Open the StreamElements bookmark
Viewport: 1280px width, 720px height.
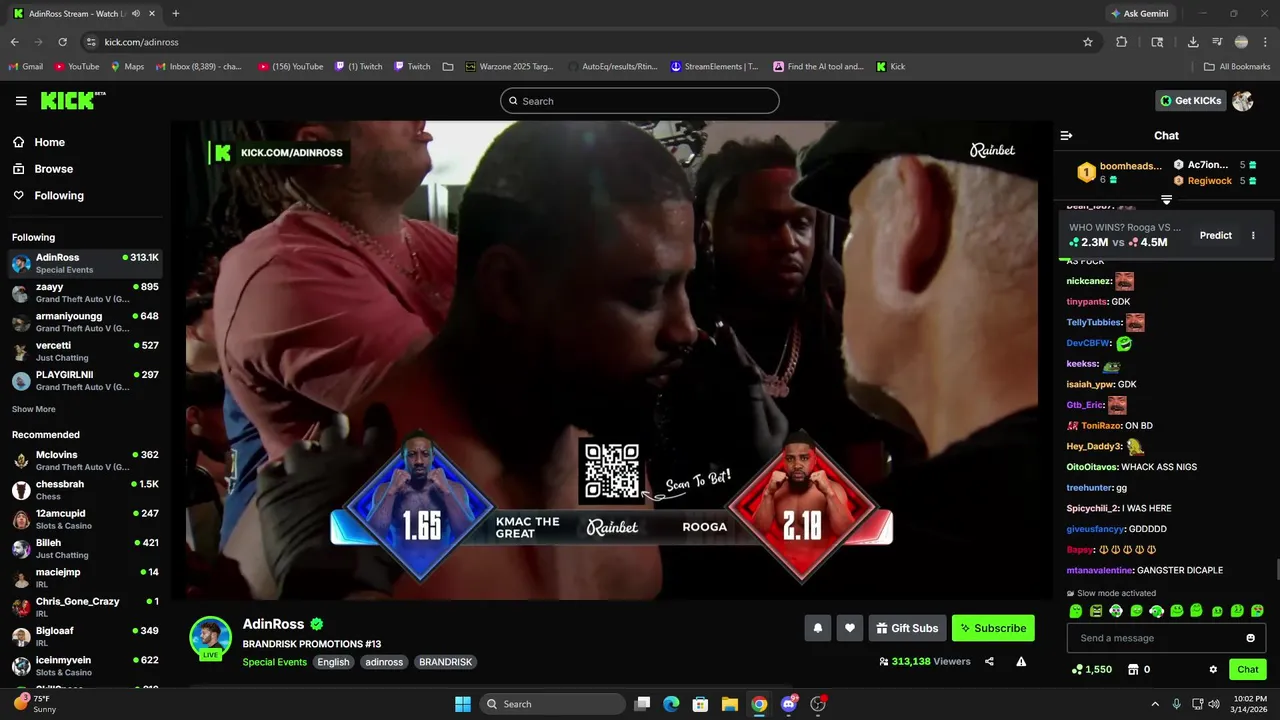coord(714,67)
